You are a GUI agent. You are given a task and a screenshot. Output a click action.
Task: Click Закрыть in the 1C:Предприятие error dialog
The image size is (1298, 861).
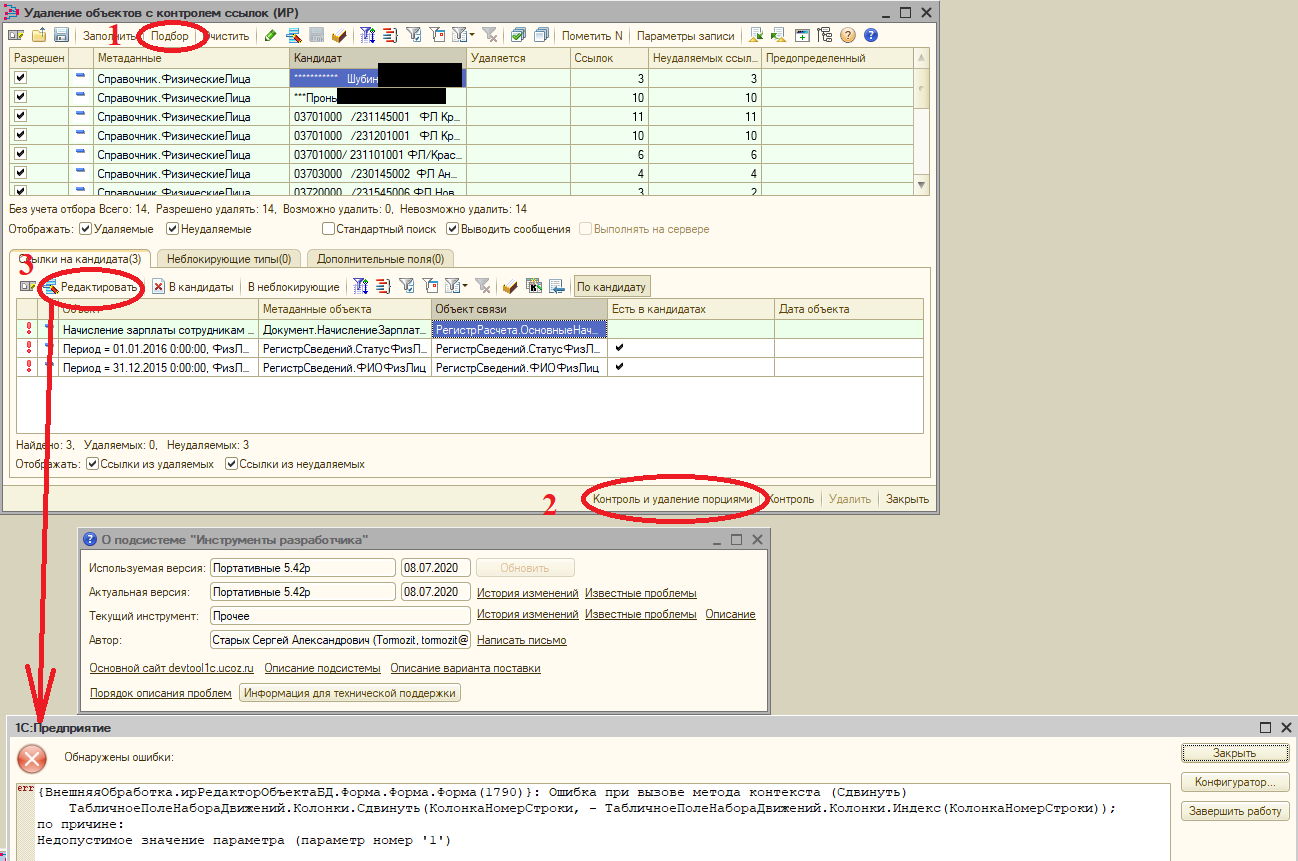[x=1235, y=753]
